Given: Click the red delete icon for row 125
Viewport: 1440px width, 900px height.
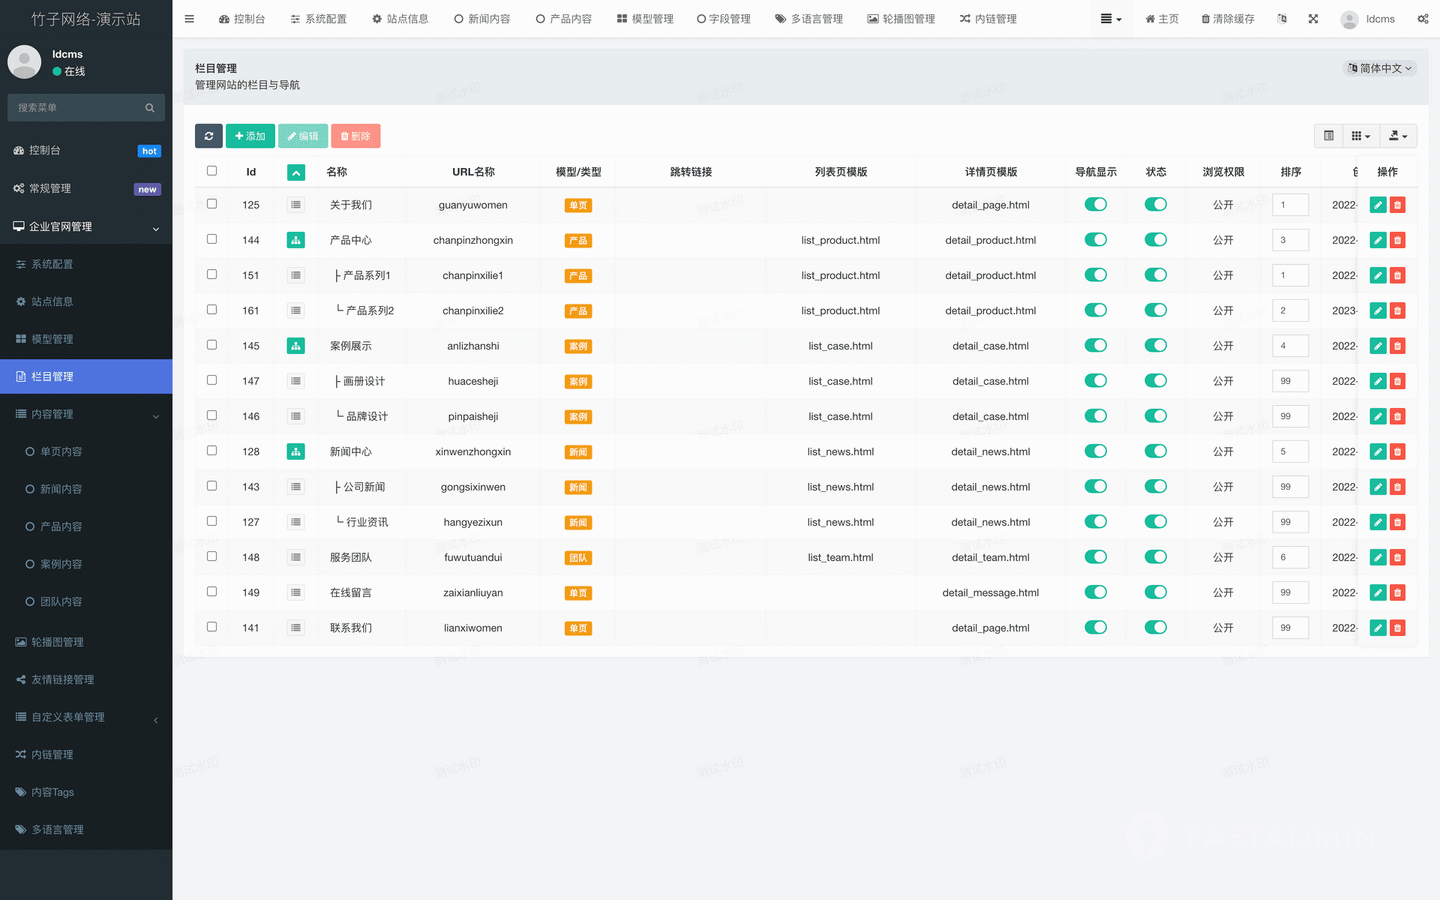Looking at the screenshot, I should click(1398, 205).
